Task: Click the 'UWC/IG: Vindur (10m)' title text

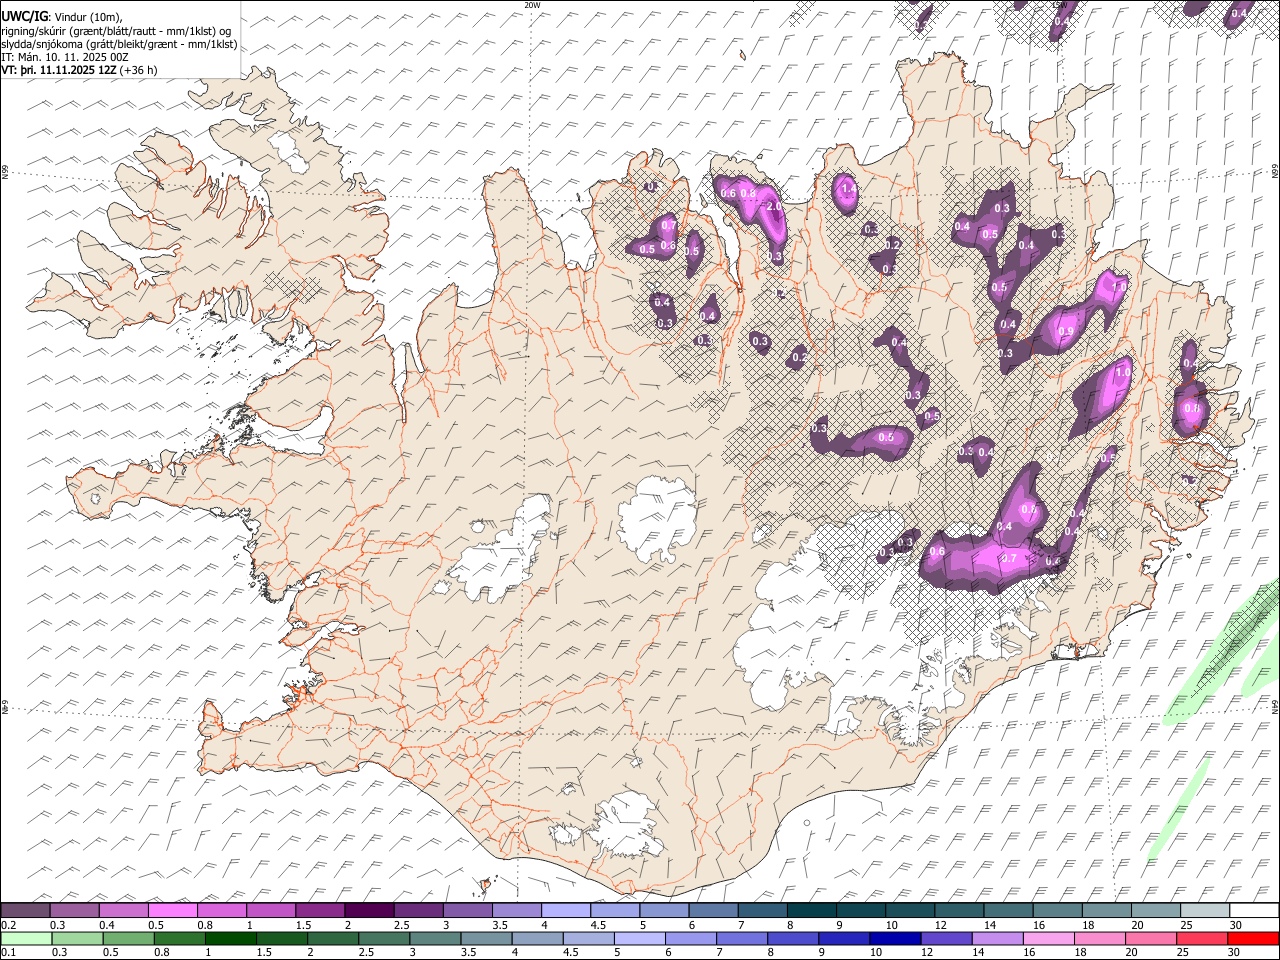Action: point(61,16)
